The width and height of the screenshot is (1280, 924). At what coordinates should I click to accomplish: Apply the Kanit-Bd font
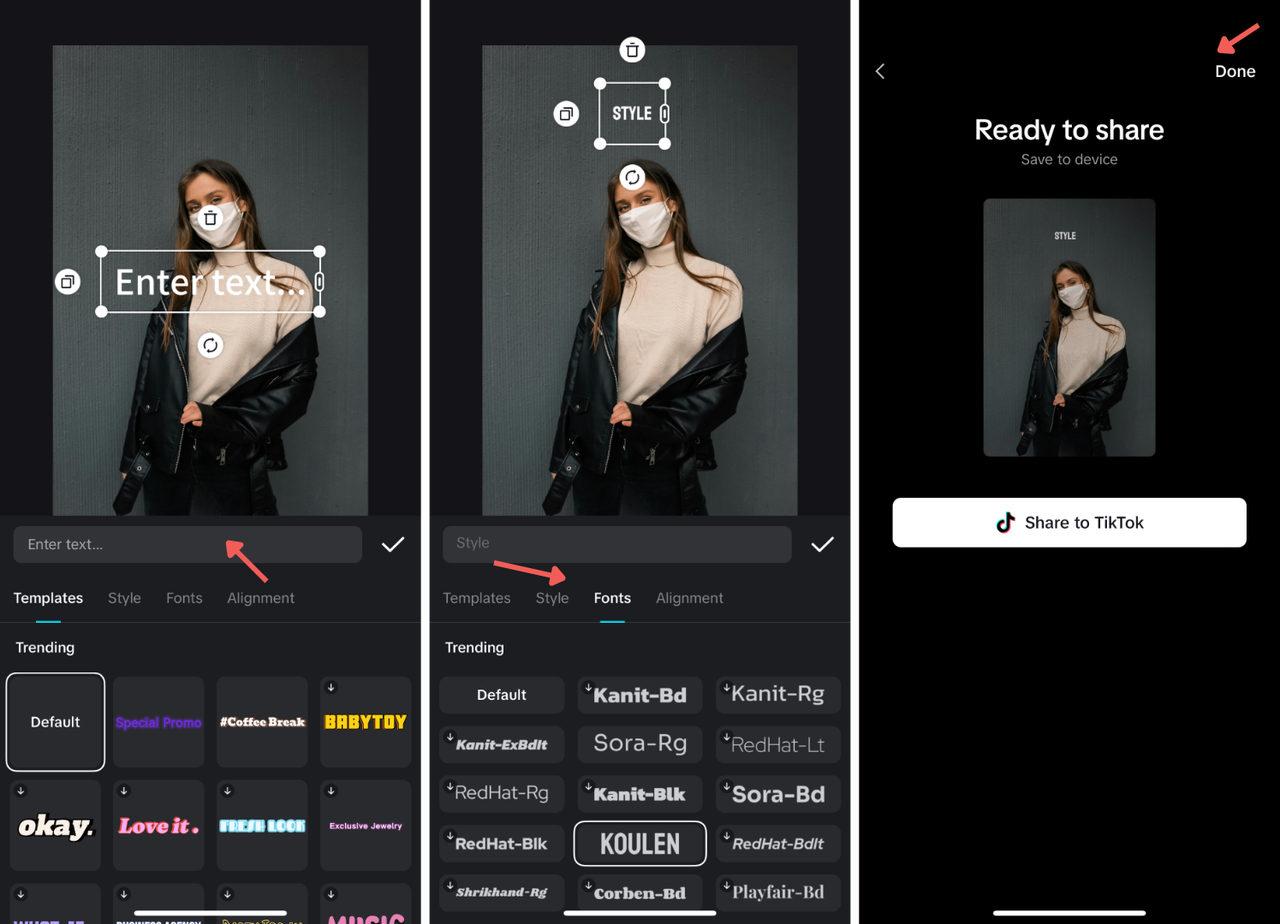pyautogui.click(x=639, y=694)
